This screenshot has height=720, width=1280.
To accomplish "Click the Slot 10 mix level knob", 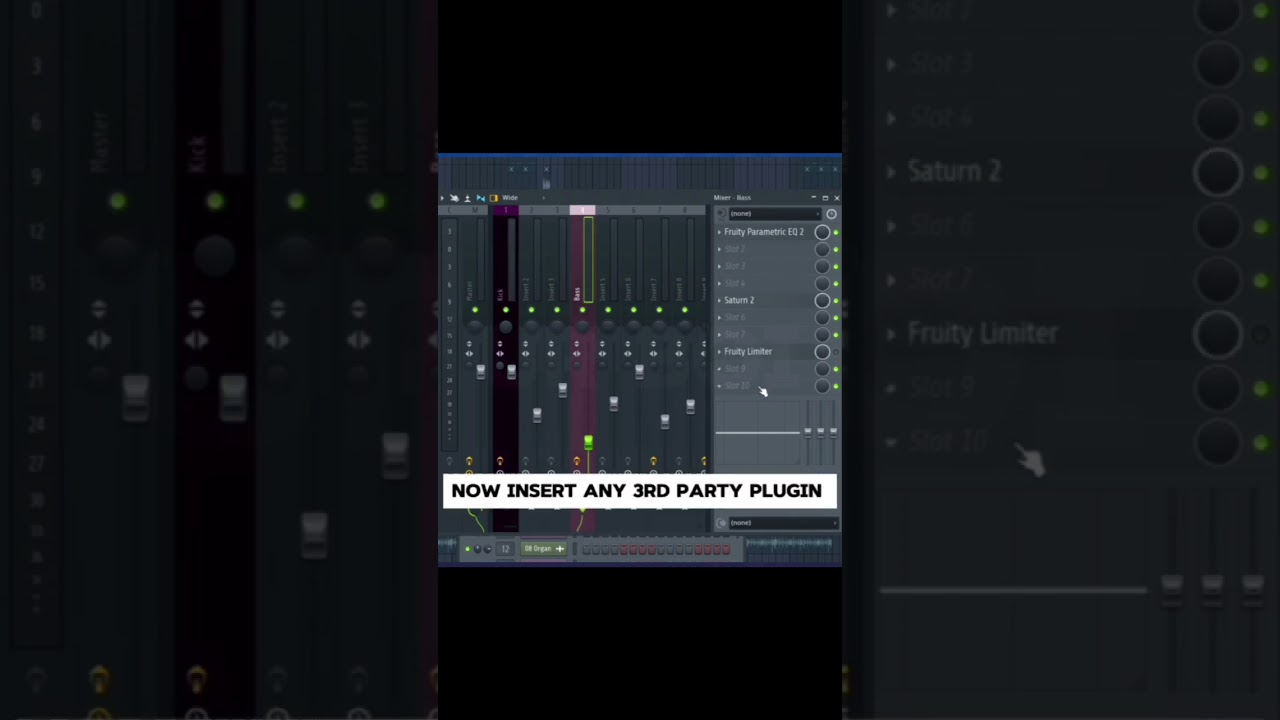I will 822,386.
